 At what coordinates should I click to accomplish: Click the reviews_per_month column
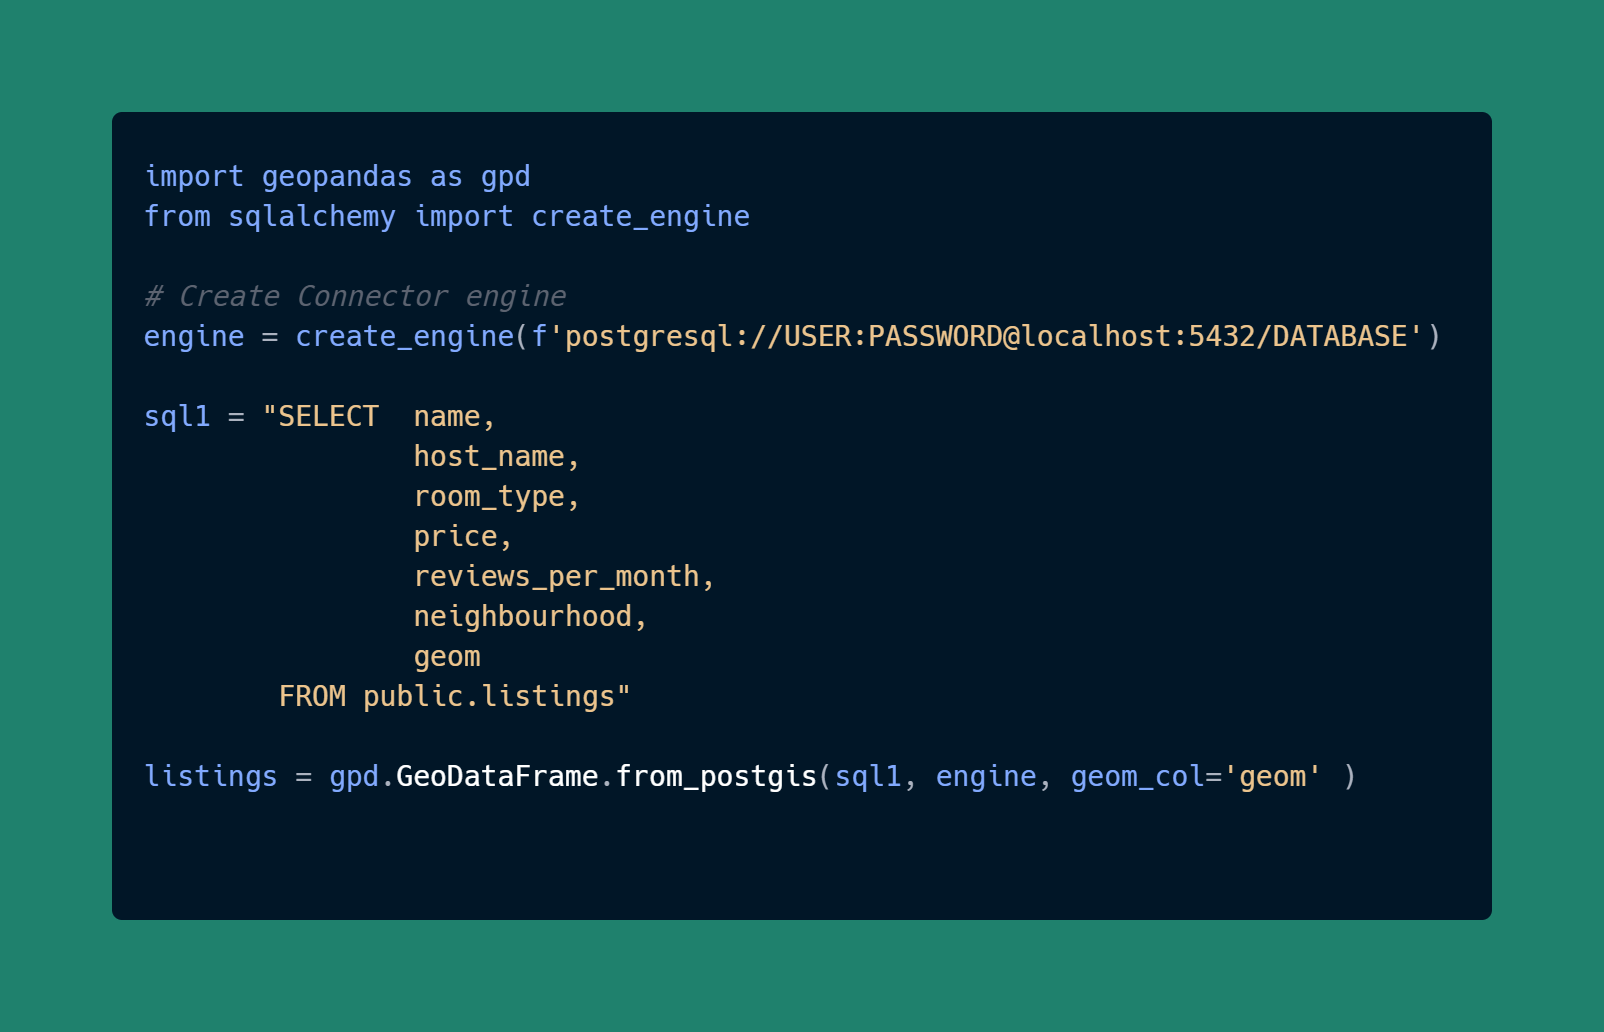(x=557, y=577)
